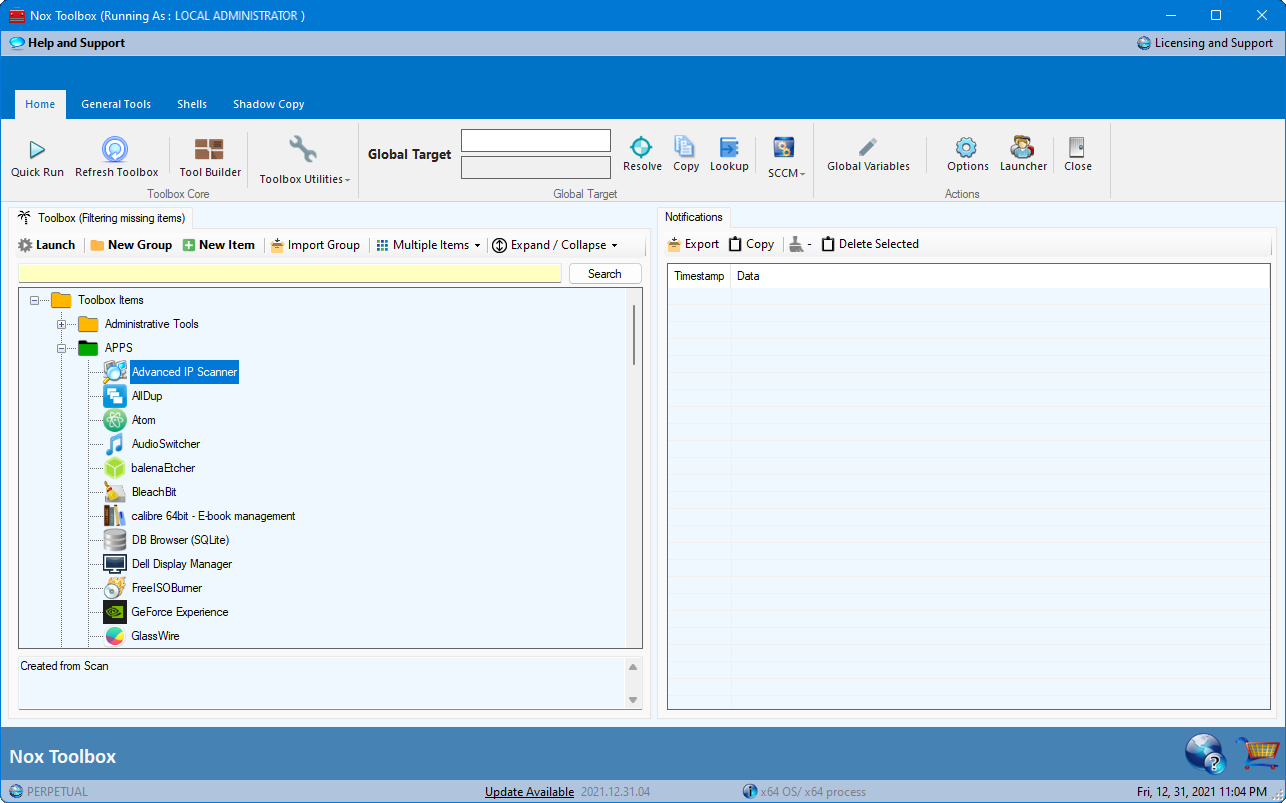1286x803 pixels.
Task: Select the FreeISOBurner icon
Action: 115,588
